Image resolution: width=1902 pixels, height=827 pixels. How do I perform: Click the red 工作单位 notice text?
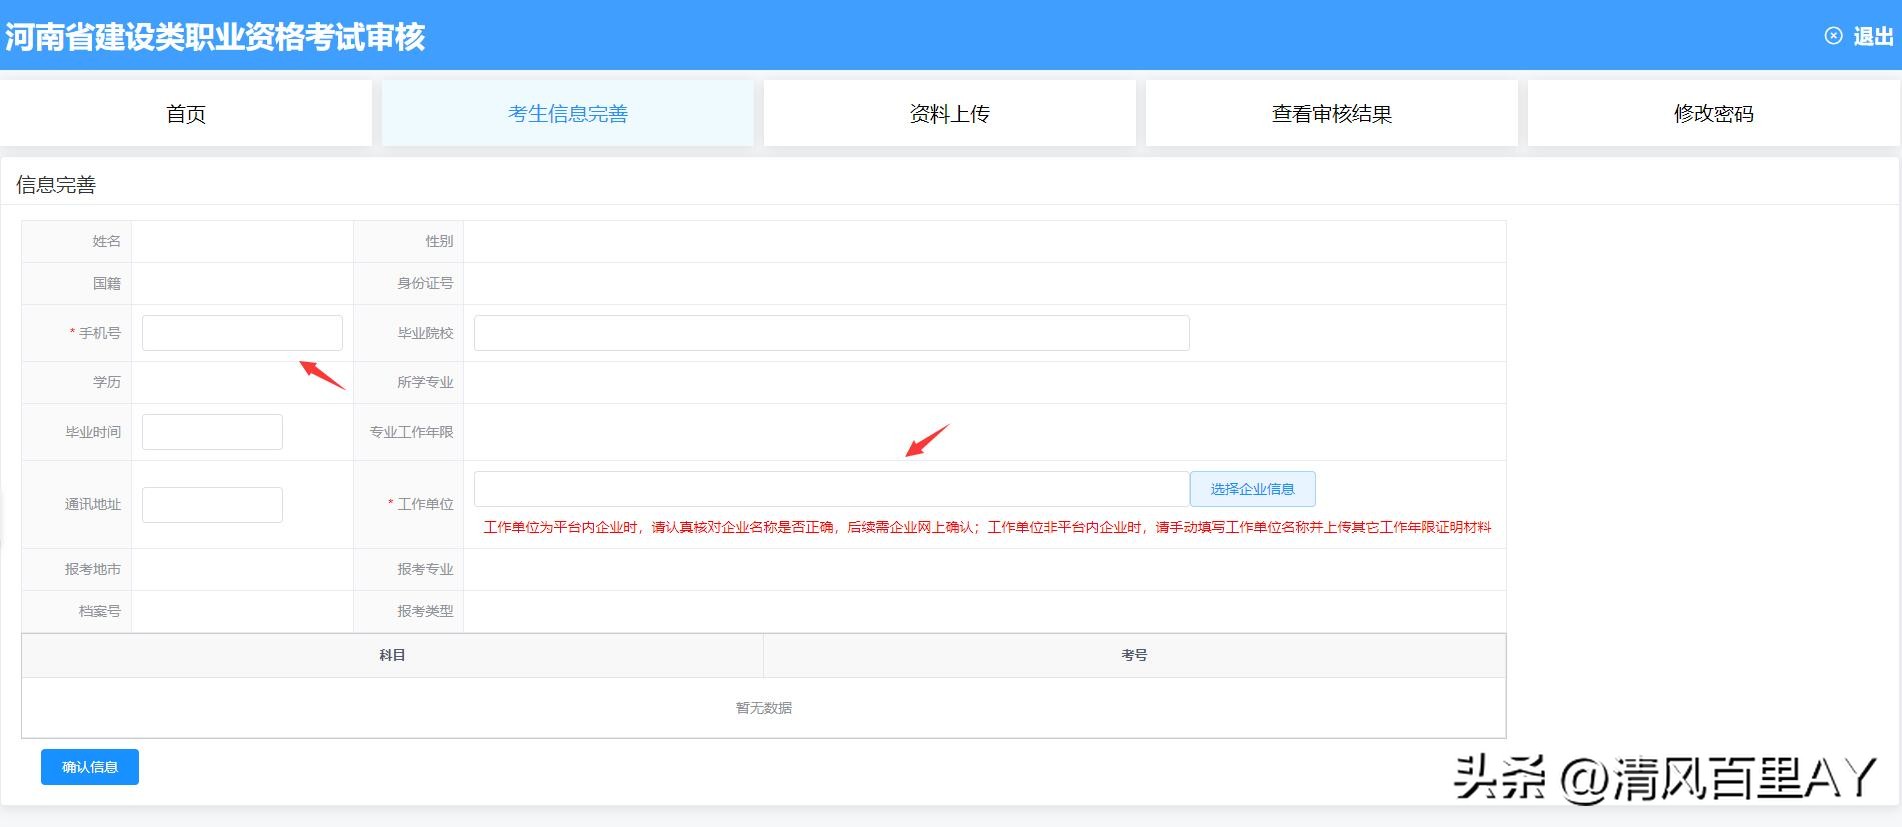[x=987, y=527]
